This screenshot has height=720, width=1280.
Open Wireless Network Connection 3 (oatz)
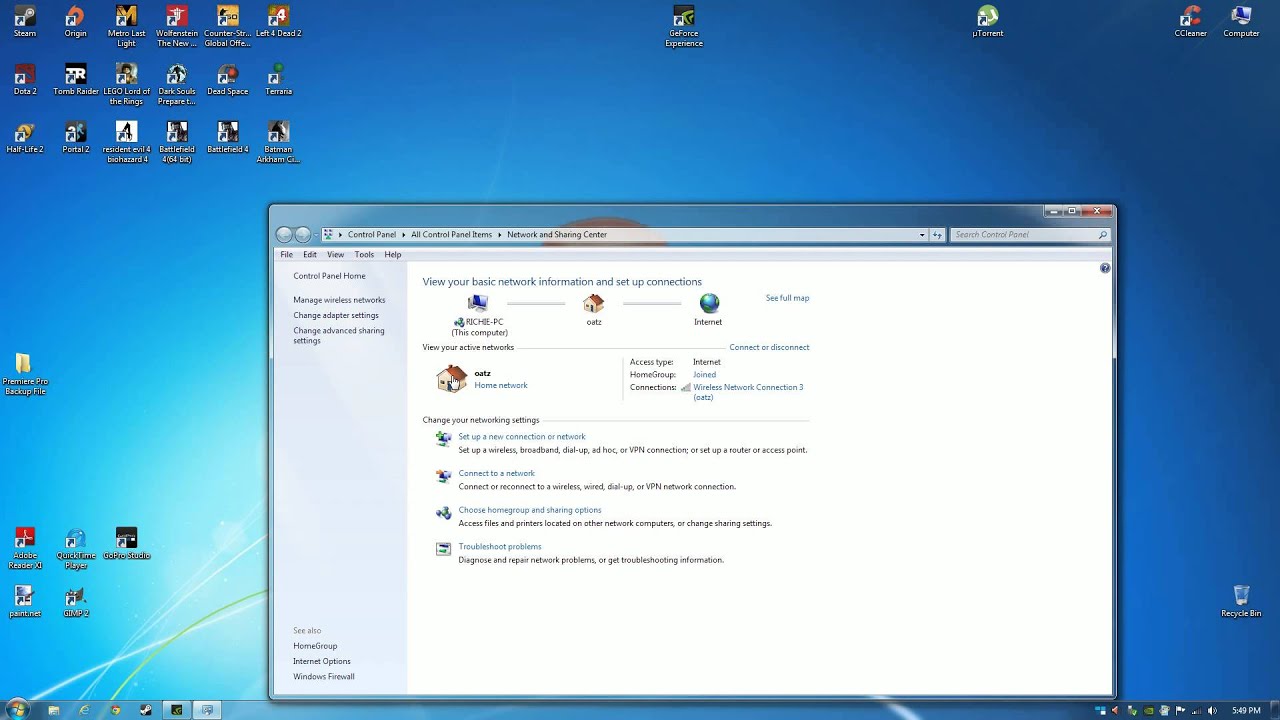(x=748, y=392)
